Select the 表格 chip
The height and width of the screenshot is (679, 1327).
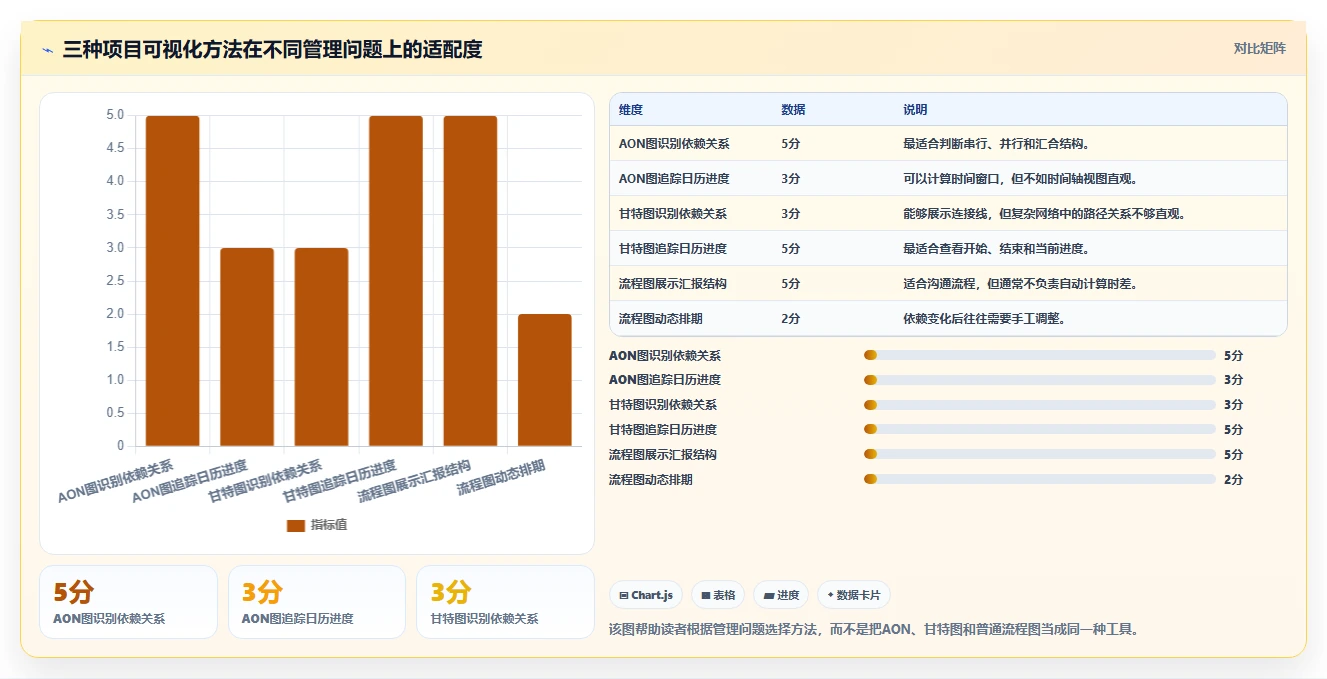point(718,595)
